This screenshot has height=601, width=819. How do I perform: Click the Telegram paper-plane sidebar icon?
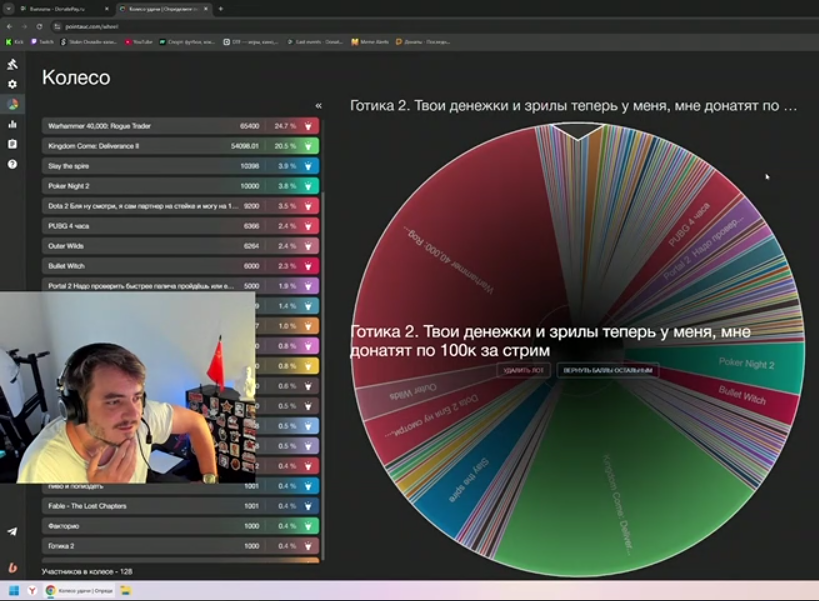tap(13, 532)
